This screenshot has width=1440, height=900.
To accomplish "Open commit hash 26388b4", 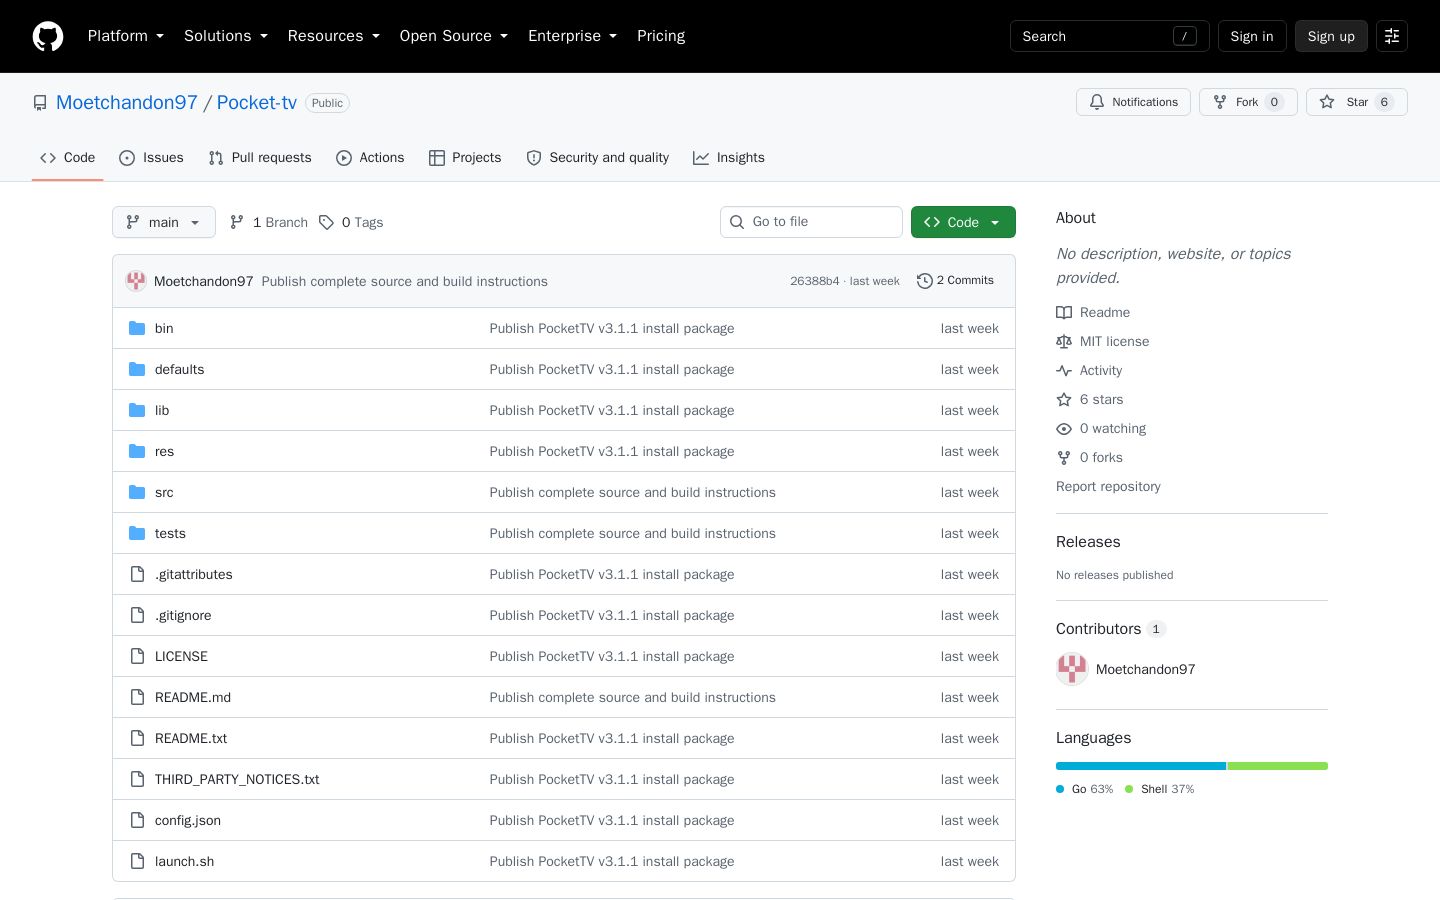I will [815, 281].
